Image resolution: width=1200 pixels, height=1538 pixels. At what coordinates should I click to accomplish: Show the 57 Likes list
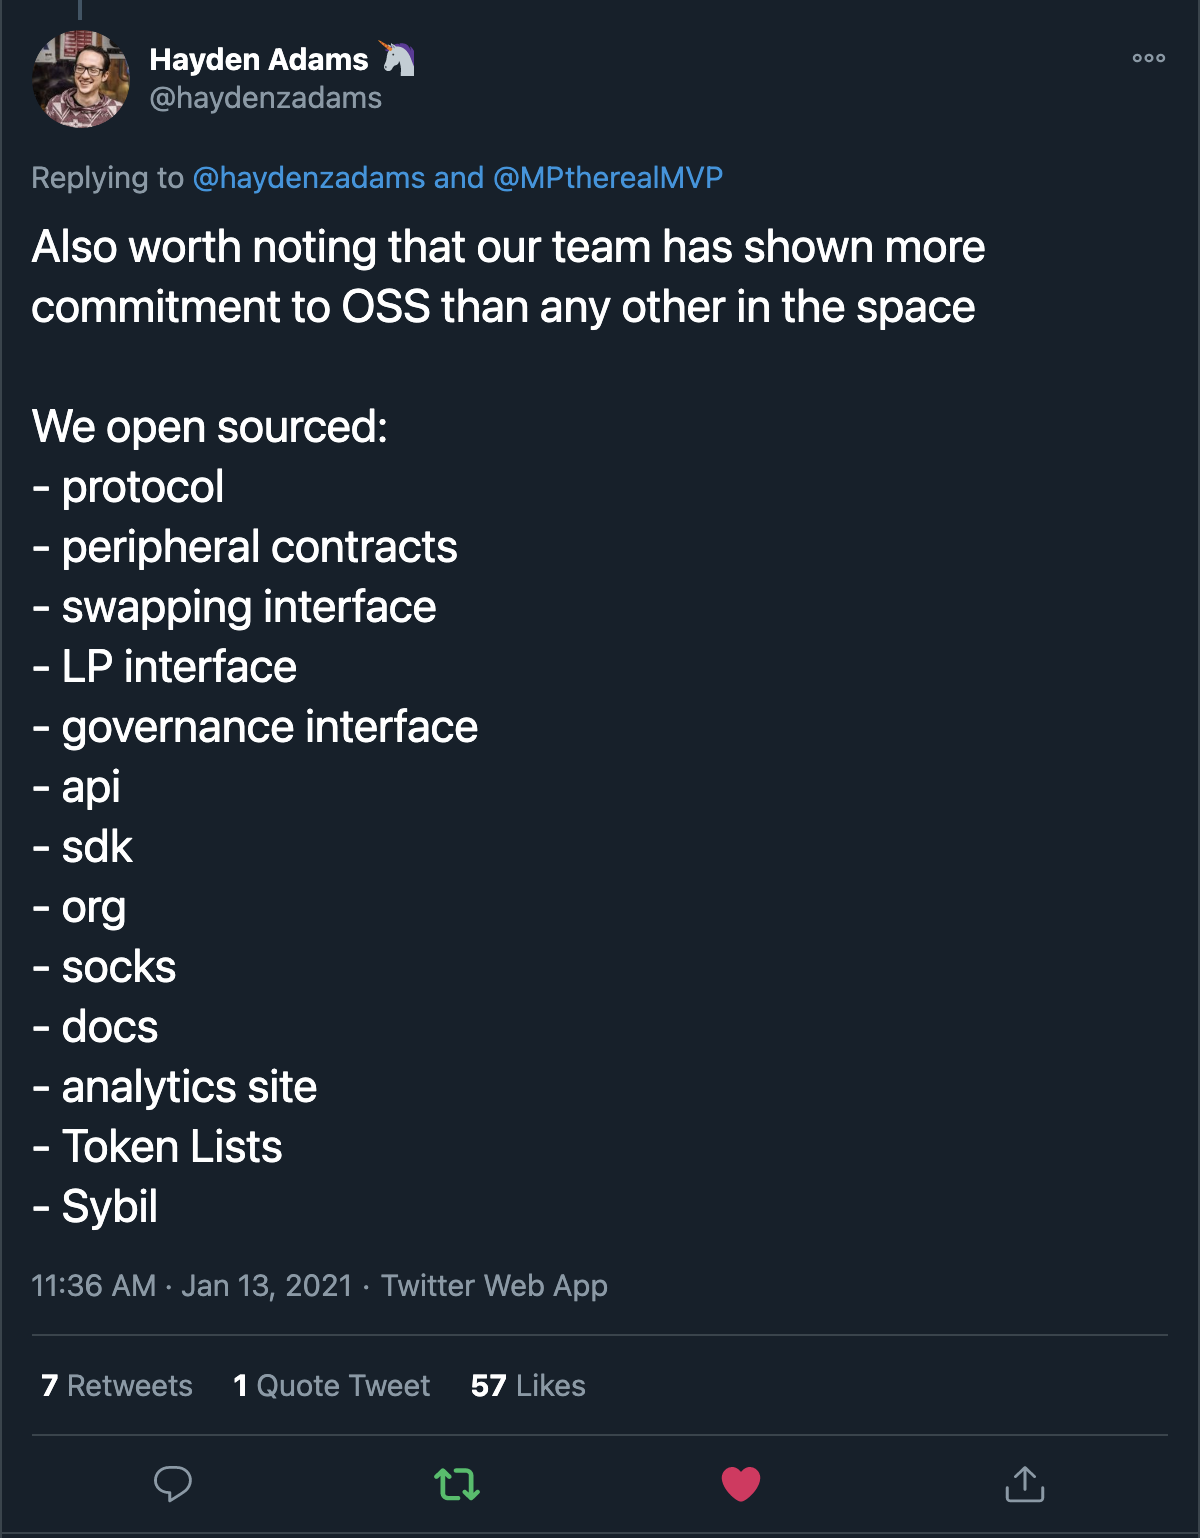click(x=528, y=1386)
